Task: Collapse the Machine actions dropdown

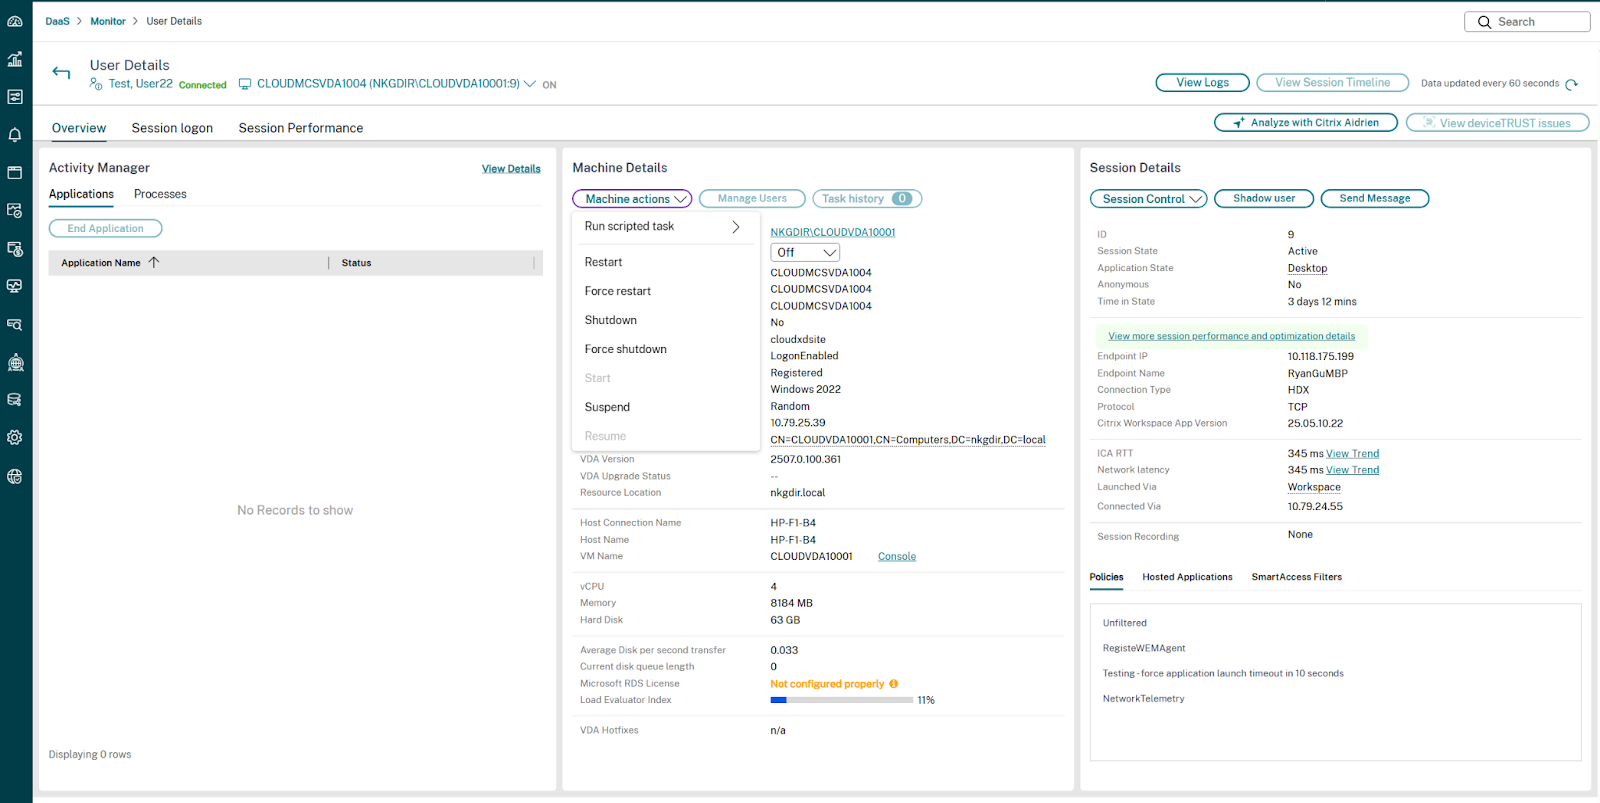Action: click(x=632, y=199)
